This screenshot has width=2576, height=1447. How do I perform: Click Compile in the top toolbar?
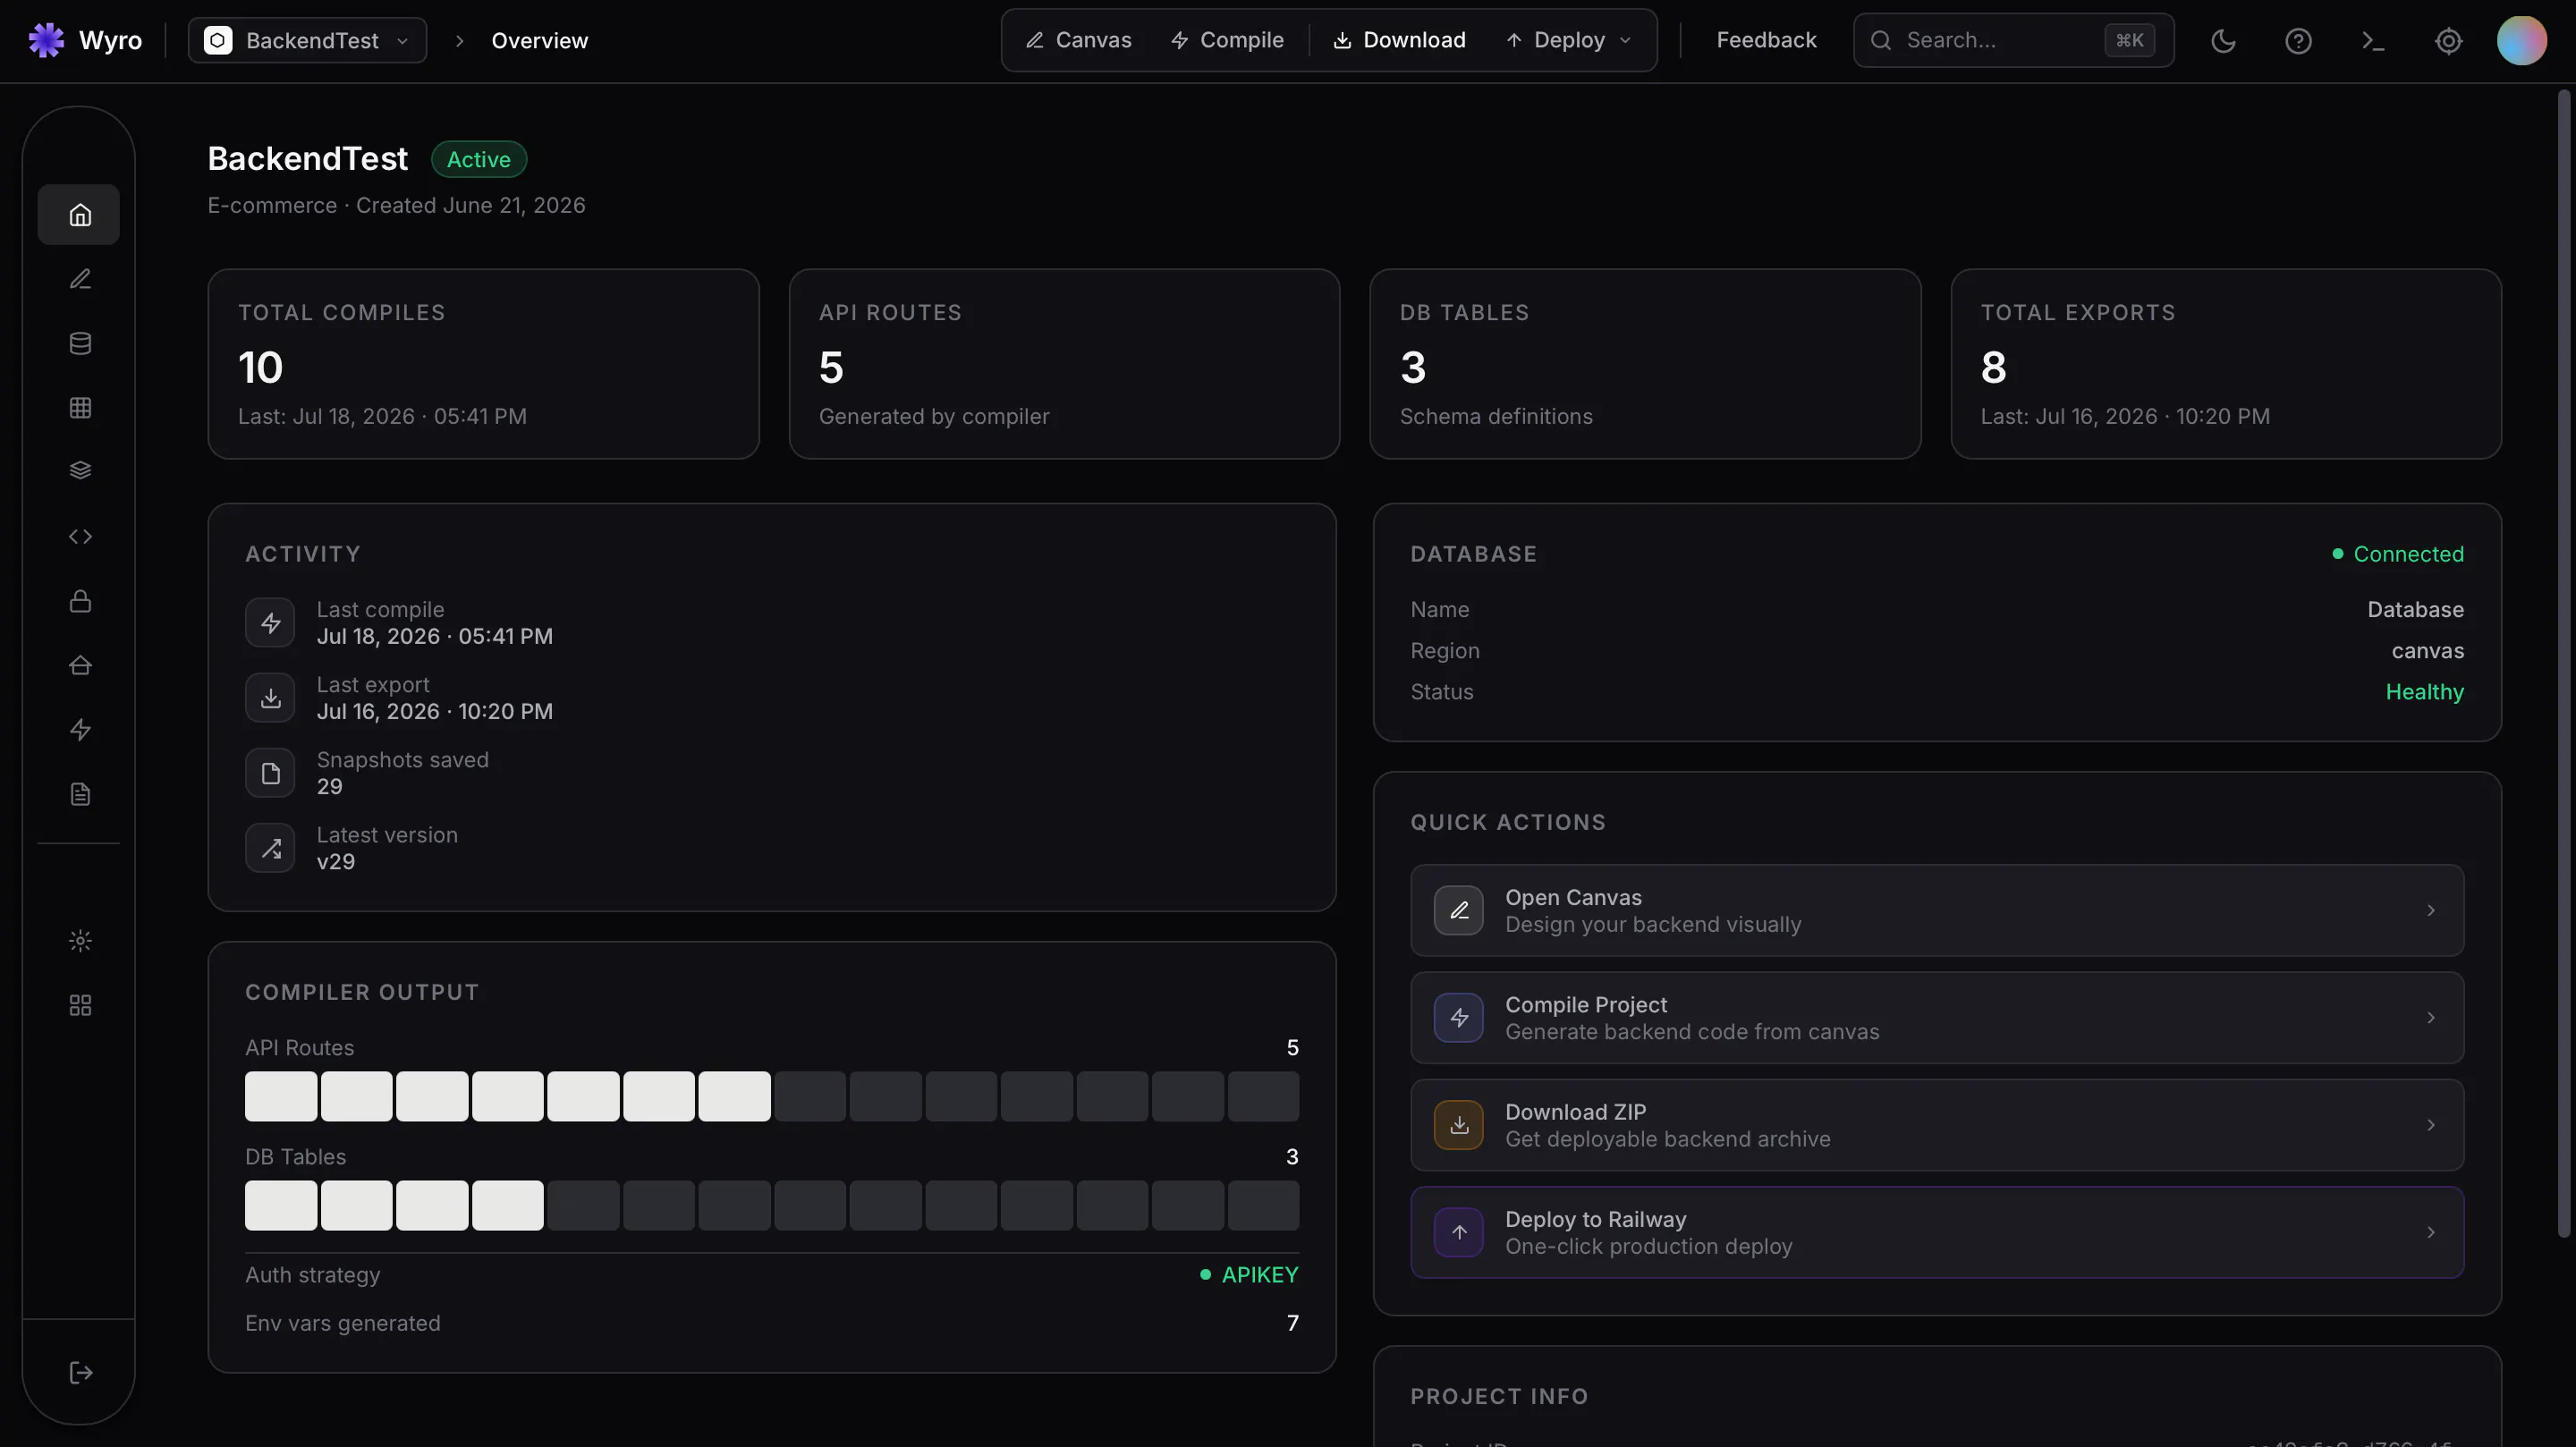point(1226,40)
